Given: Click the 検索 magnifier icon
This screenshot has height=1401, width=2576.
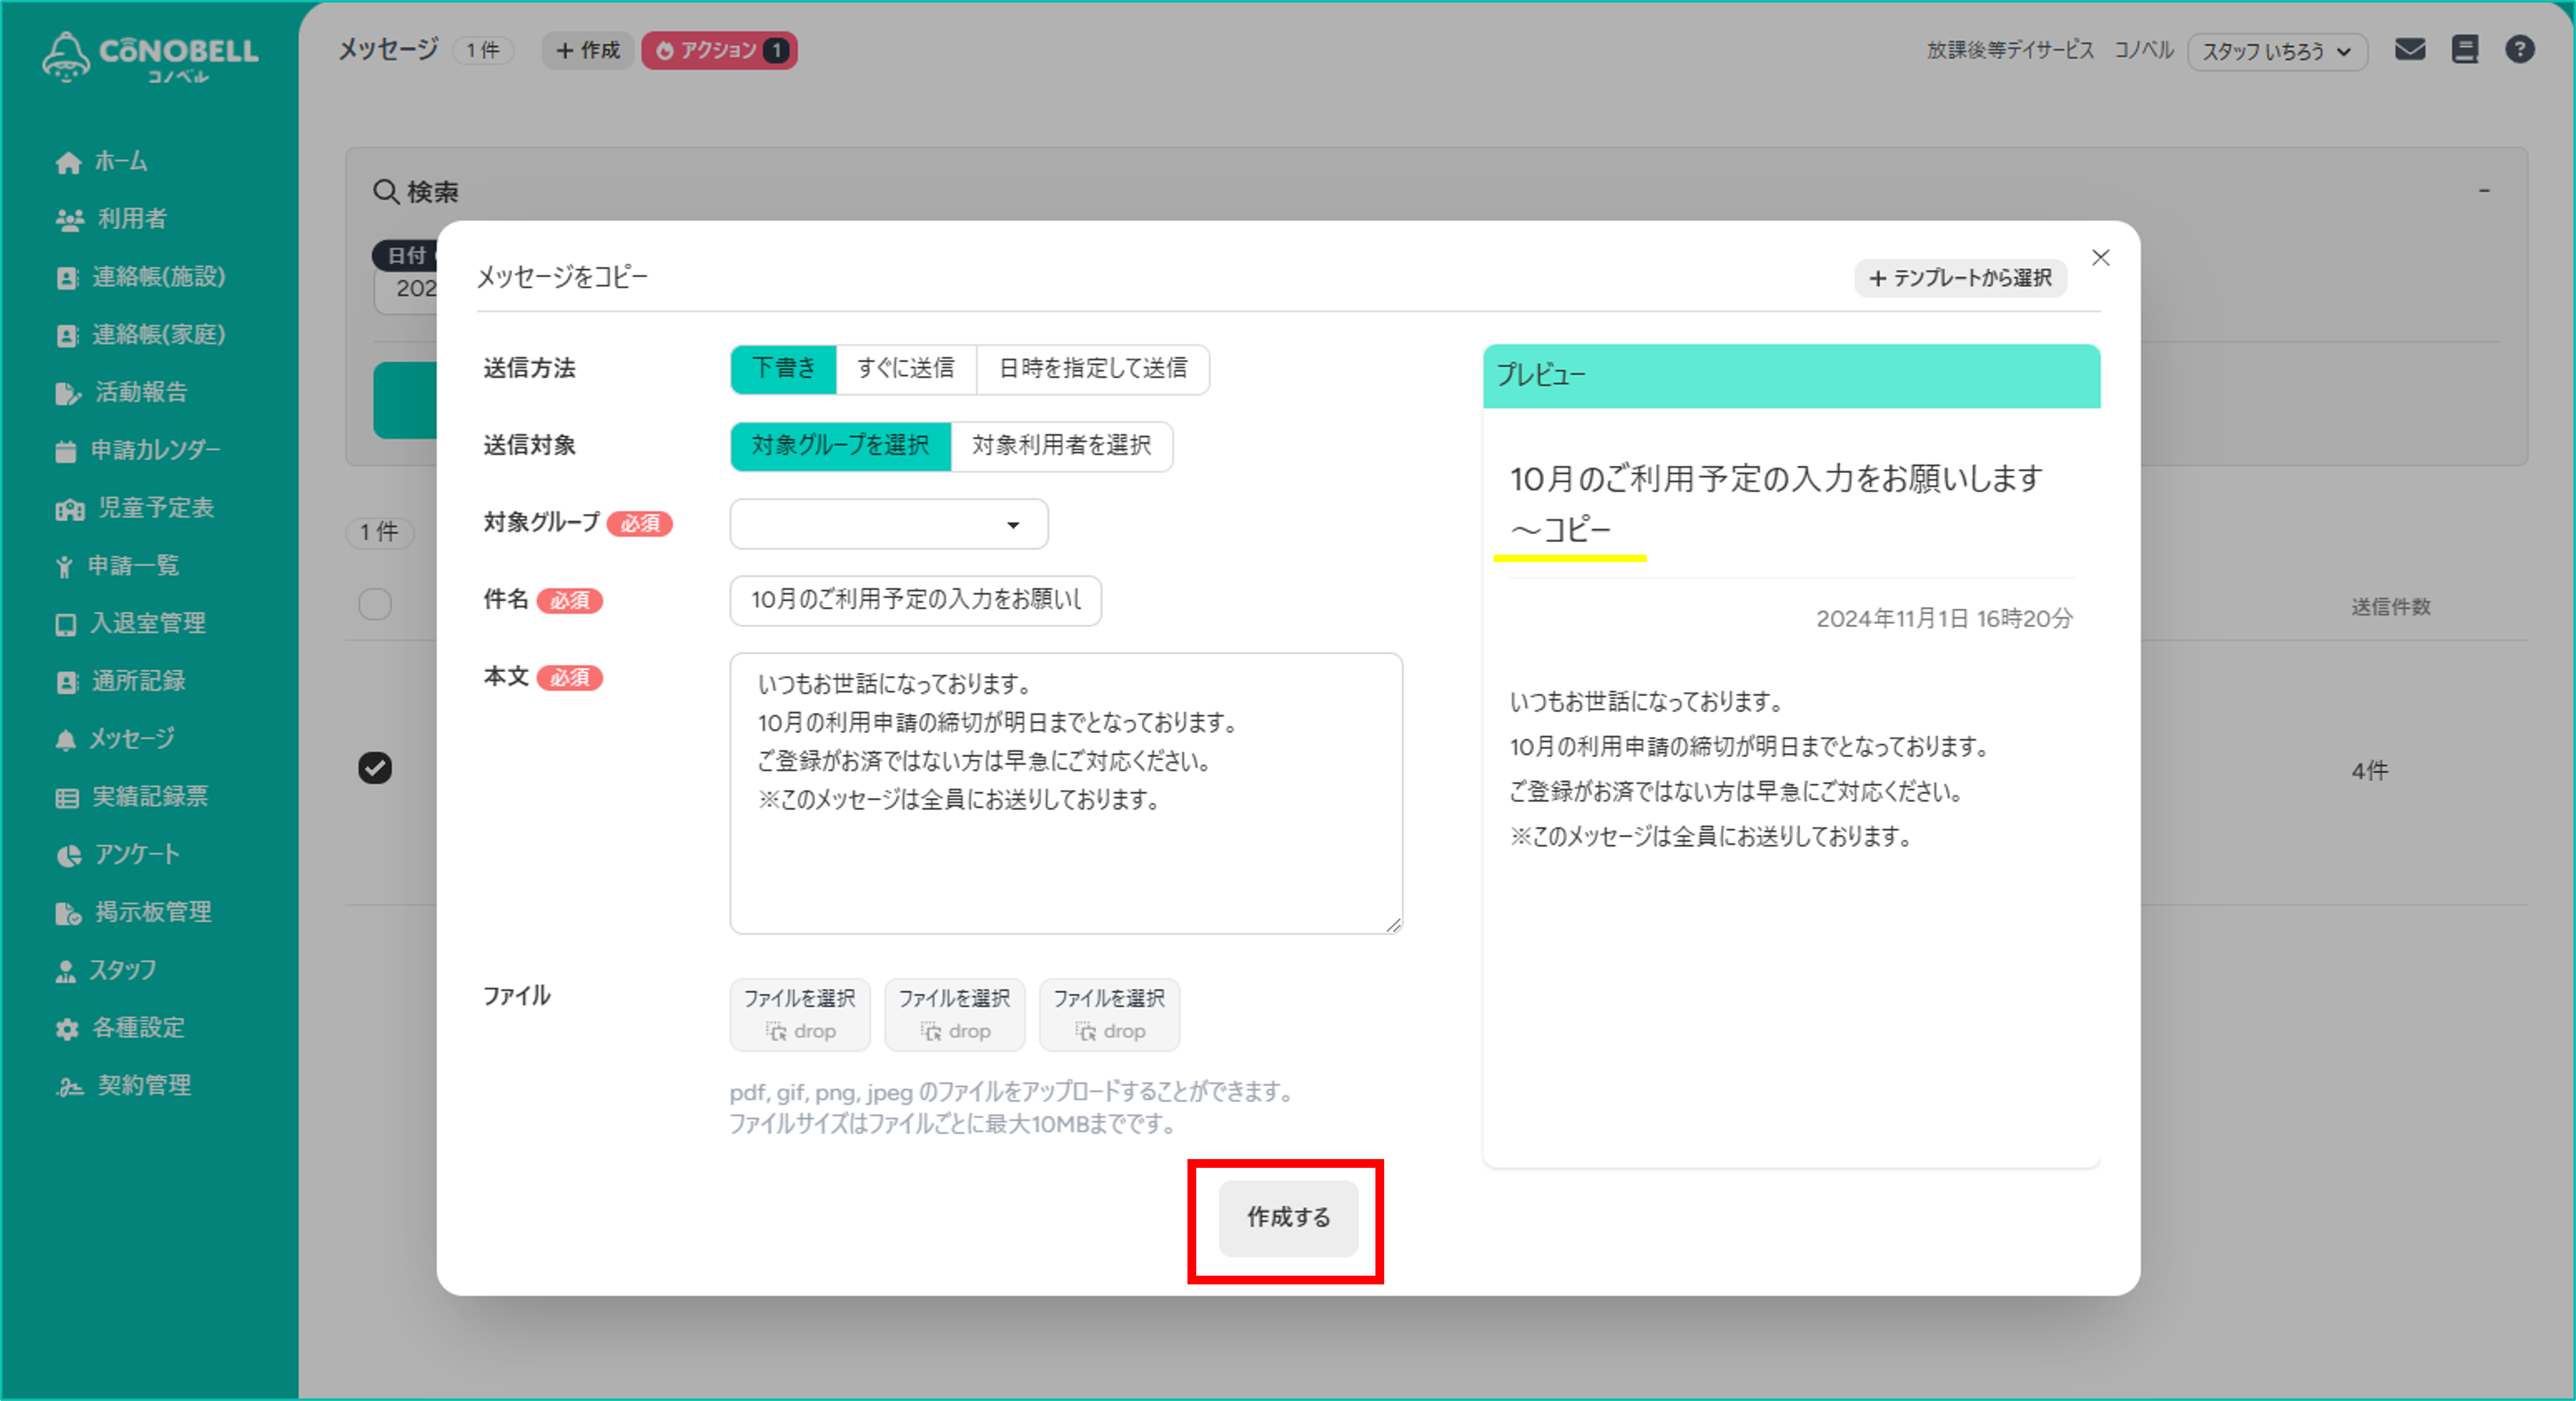Looking at the screenshot, I should pos(386,191).
